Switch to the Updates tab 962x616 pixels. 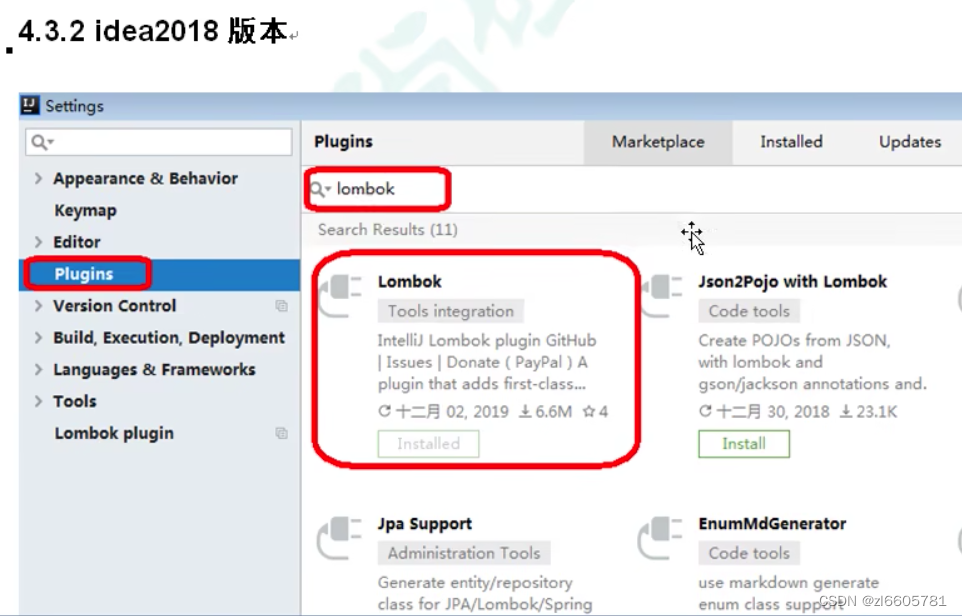(x=909, y=142)
